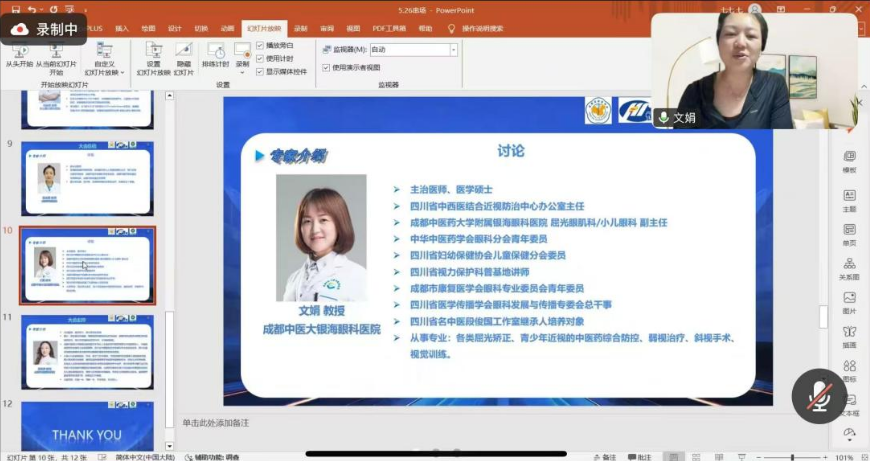Viewport: 870px width, 461px height.
Task: Switch to the 插入 ribbon tab
Action: pos(122,28)
